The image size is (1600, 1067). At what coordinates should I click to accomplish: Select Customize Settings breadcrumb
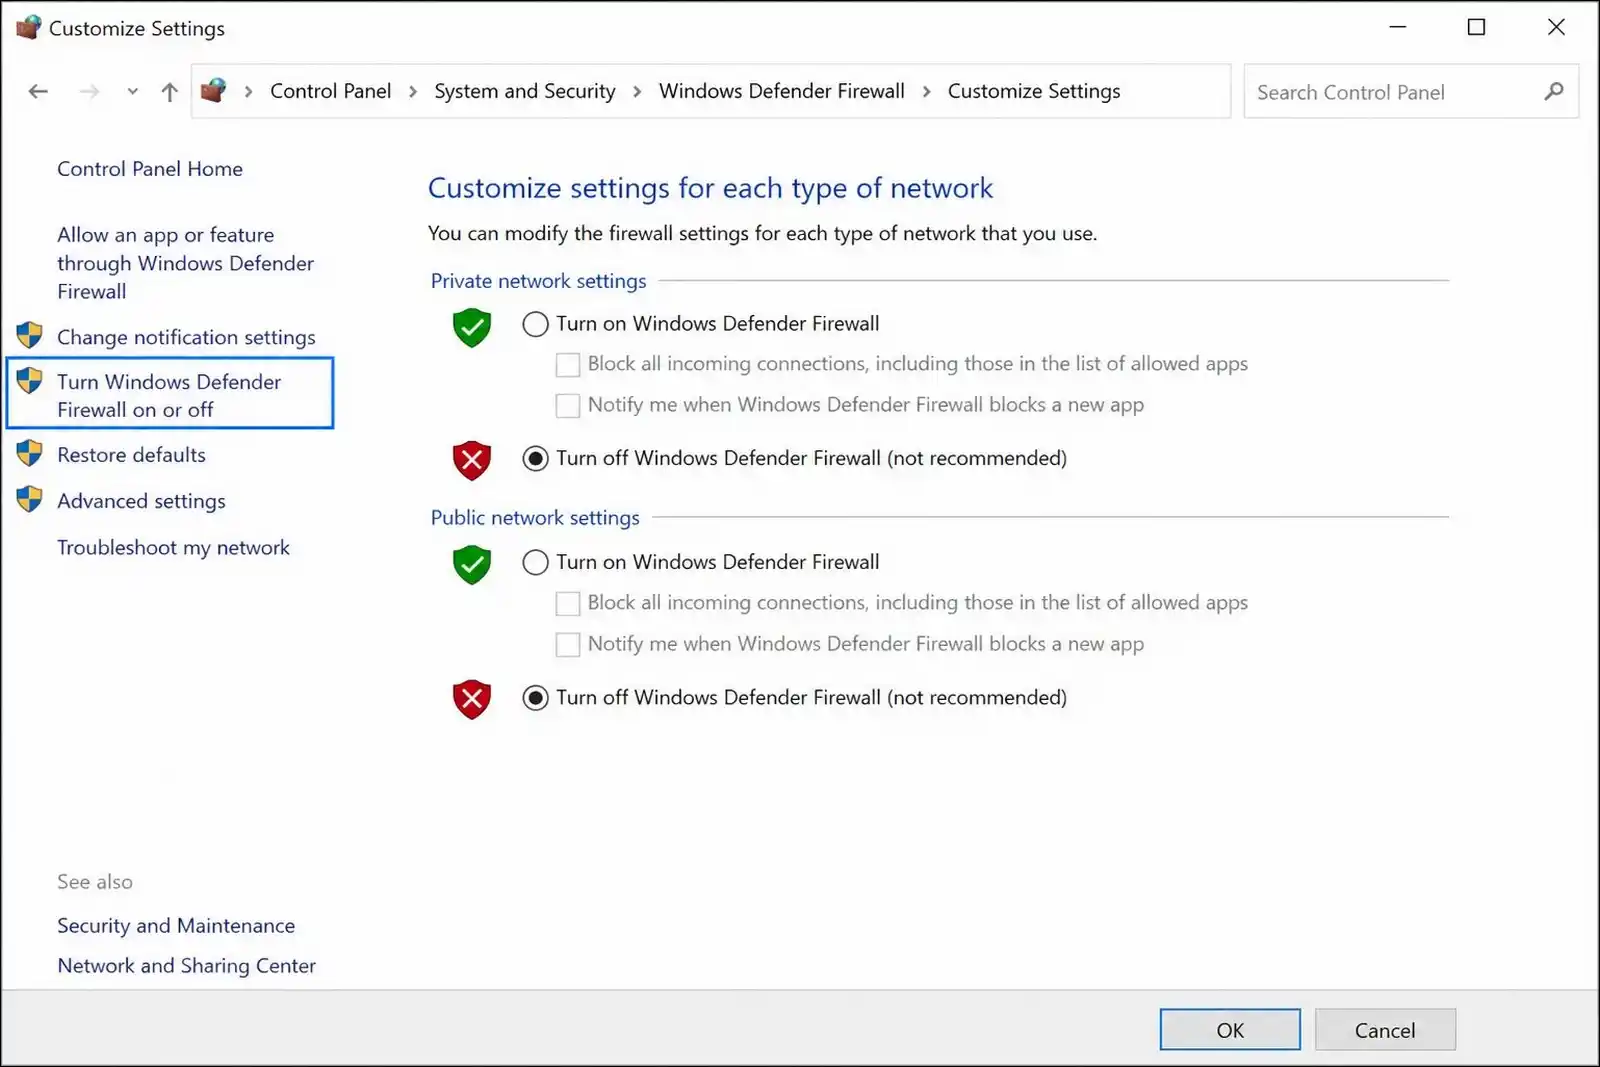point(1034,91)
